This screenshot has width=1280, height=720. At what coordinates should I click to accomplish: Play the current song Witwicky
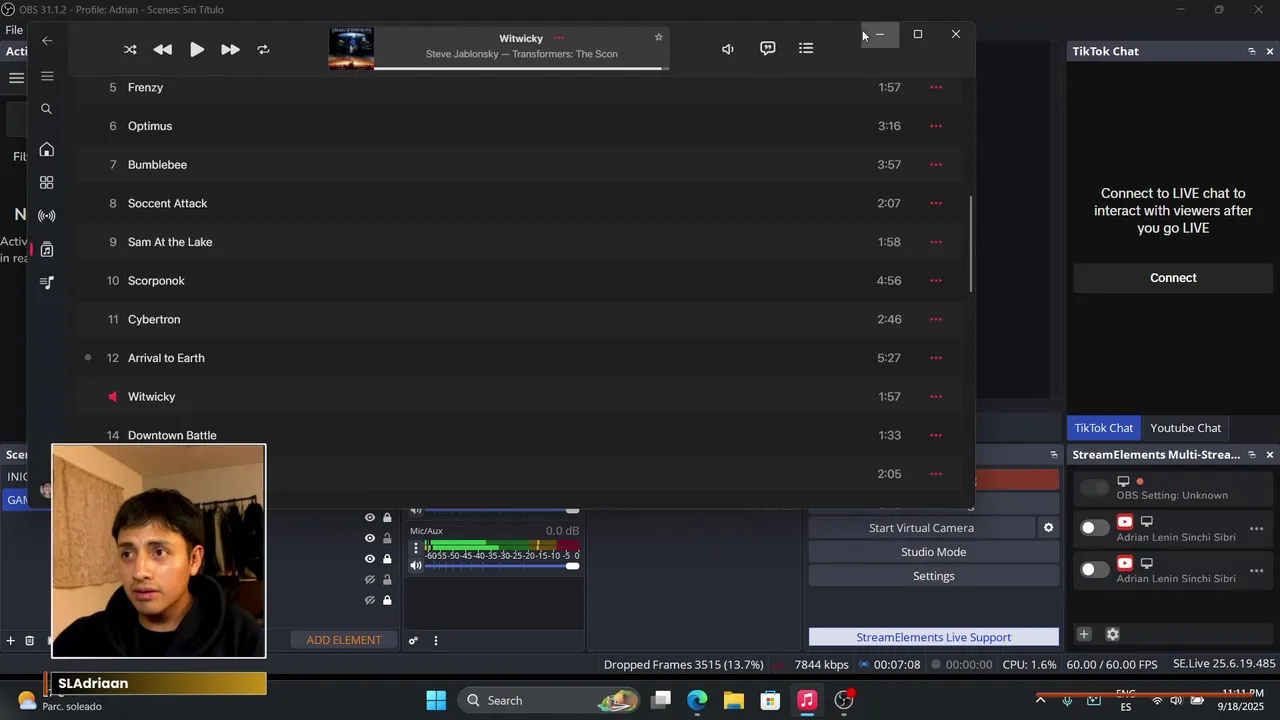click(x=197, y=49)
